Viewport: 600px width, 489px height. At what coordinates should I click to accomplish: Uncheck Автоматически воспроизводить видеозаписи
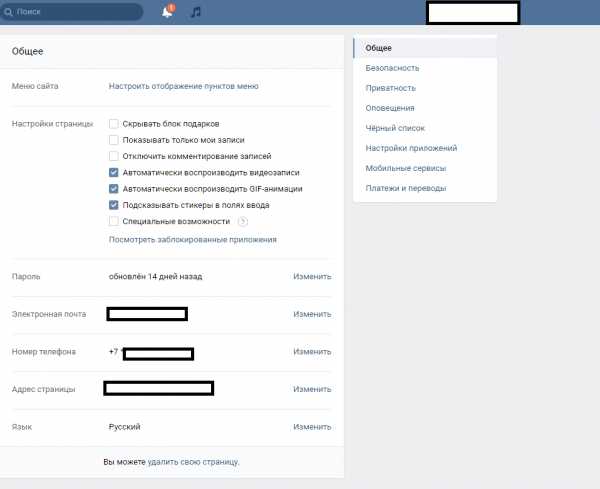(x=114, y=173)
